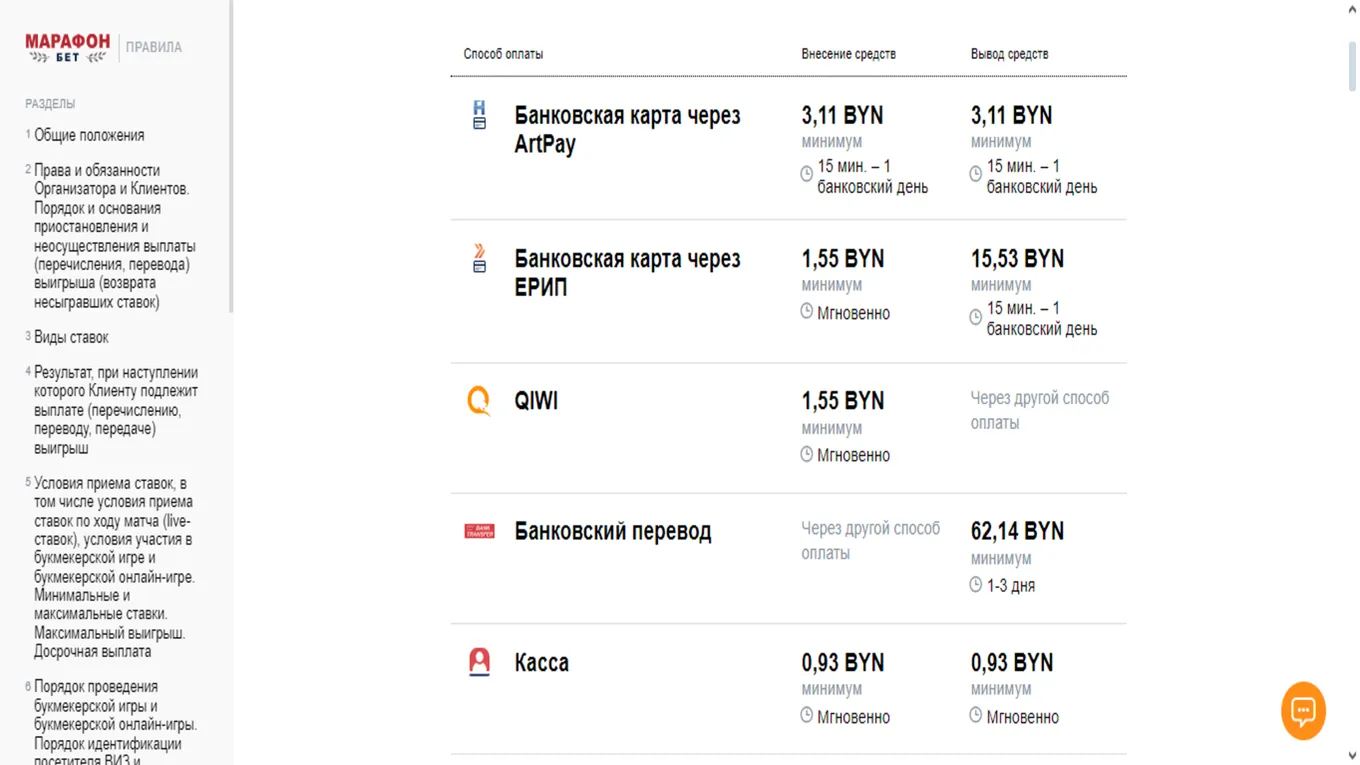Click Касса deposit amount 0,93 BYN
1360x765 pixels.
pyautogui.click(x=842, y=662)
